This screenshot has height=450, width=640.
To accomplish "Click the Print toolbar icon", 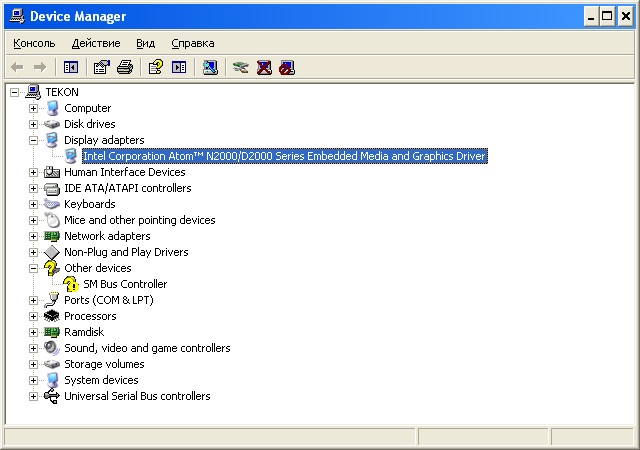I will (x=124, y=67).
